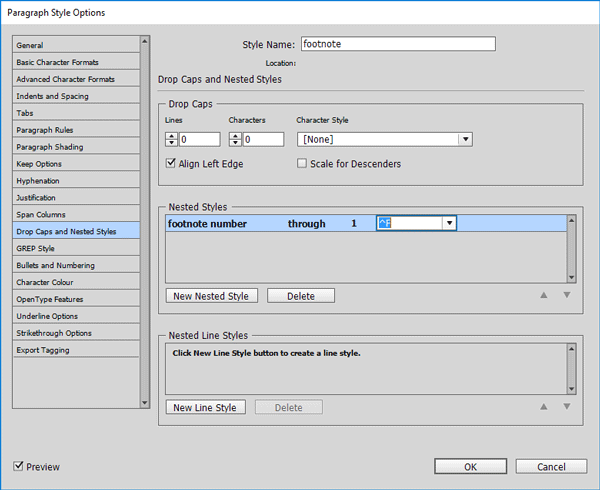Expand the nested style delimiter dropdown
This screenshot has width=600, height=490.
point(449,224)
